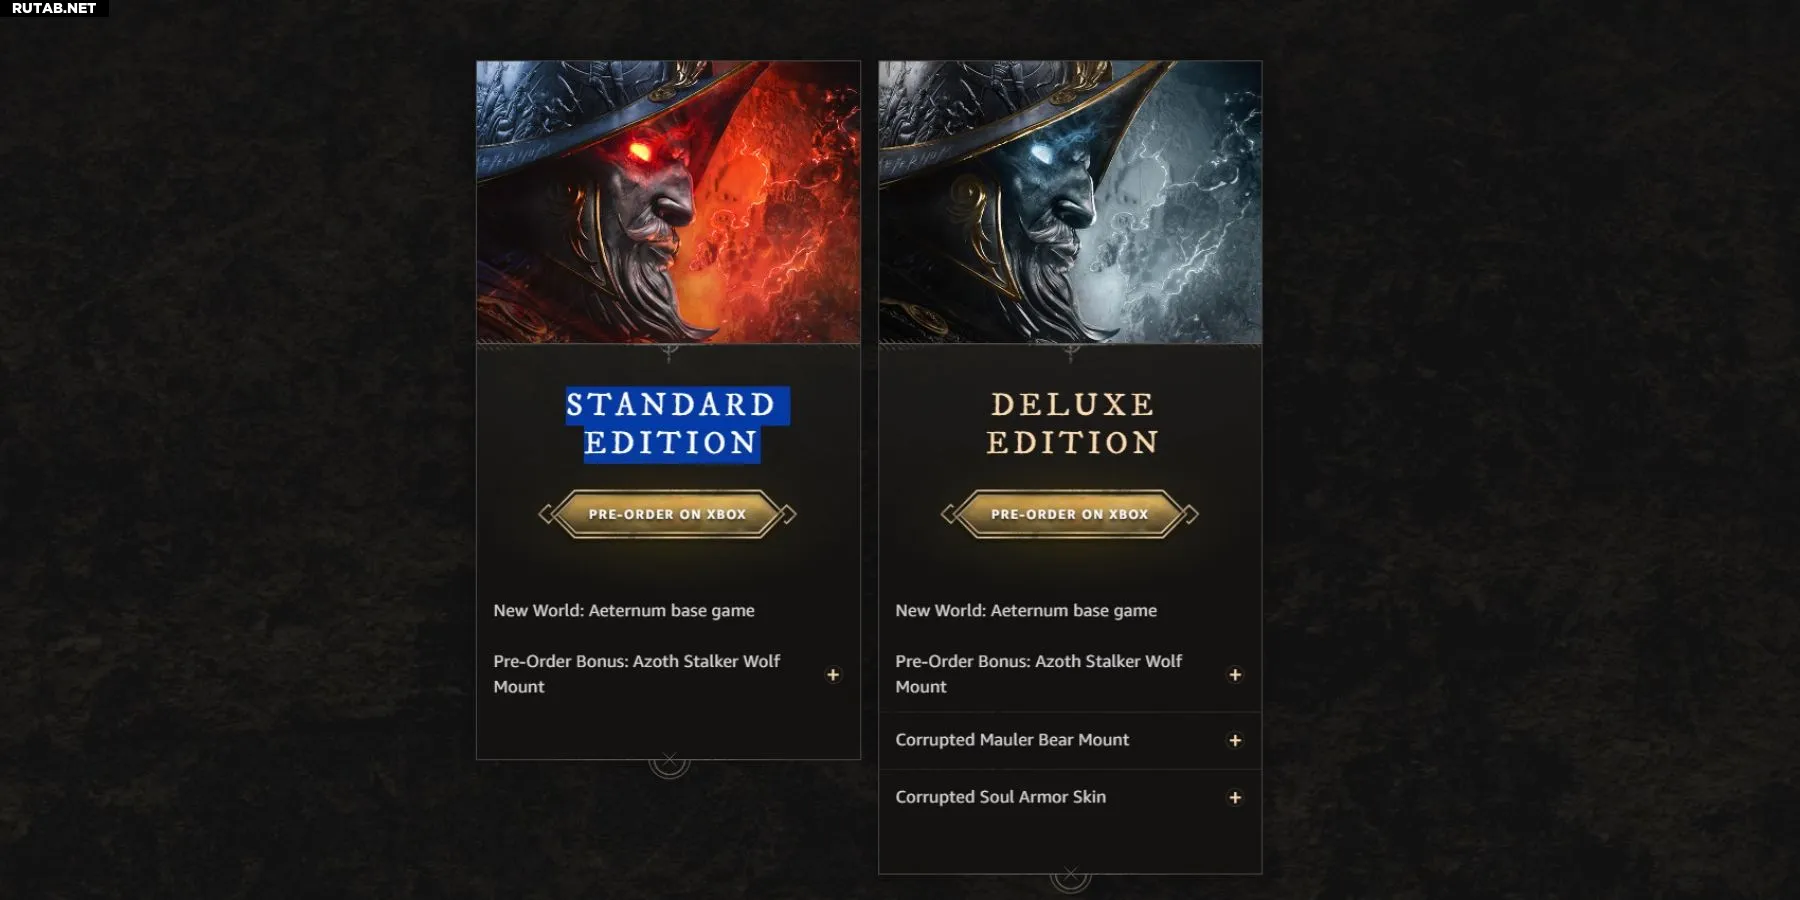This screenshot has height=900, width=1800.
Task: Expand Standard Edition Azoth Stalker Wolf Mount
Action: pyautogui.click(x=833, y=675)
